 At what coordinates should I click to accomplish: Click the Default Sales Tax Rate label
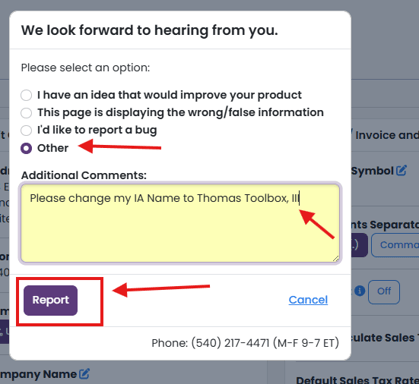click(x=358, y=380)
